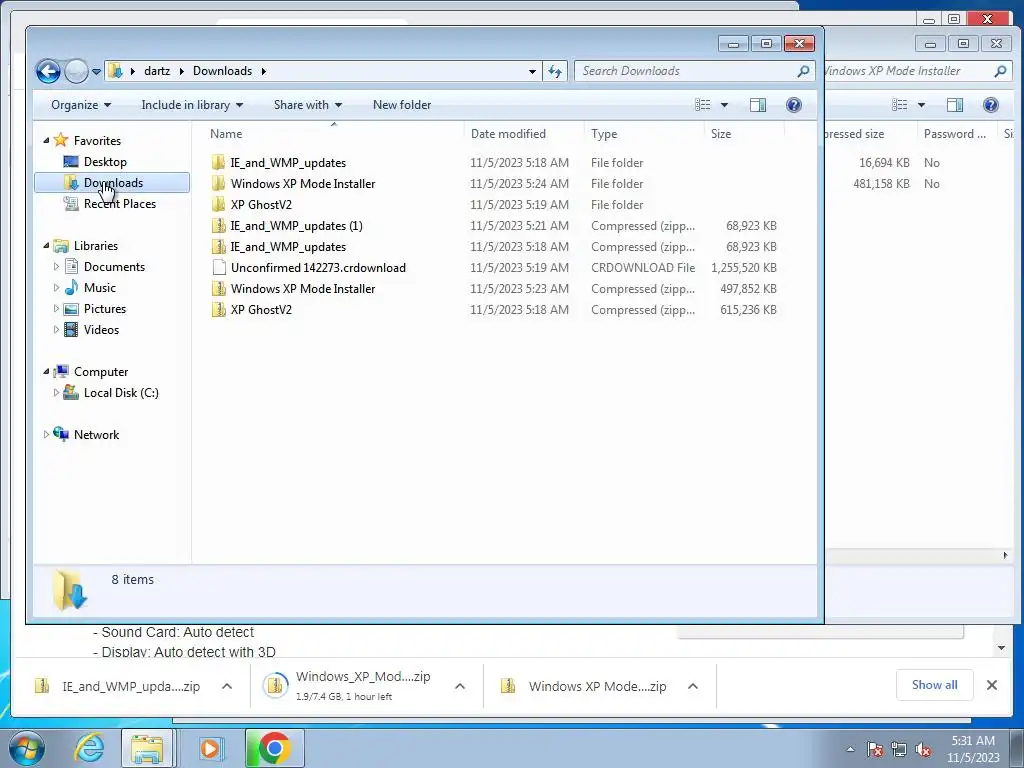Refresh the Downloads folder view
Image resolution: width=1024 pixels, height=768 pixels.
(554, 71)
